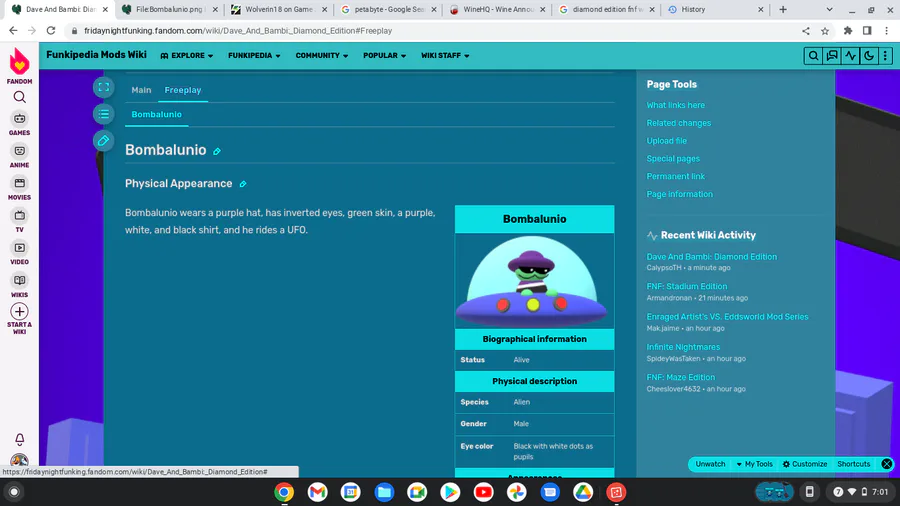The image size is (900, 506).
Task: Expand the Popular dropdown menu
Action: [x=385, y=56]
